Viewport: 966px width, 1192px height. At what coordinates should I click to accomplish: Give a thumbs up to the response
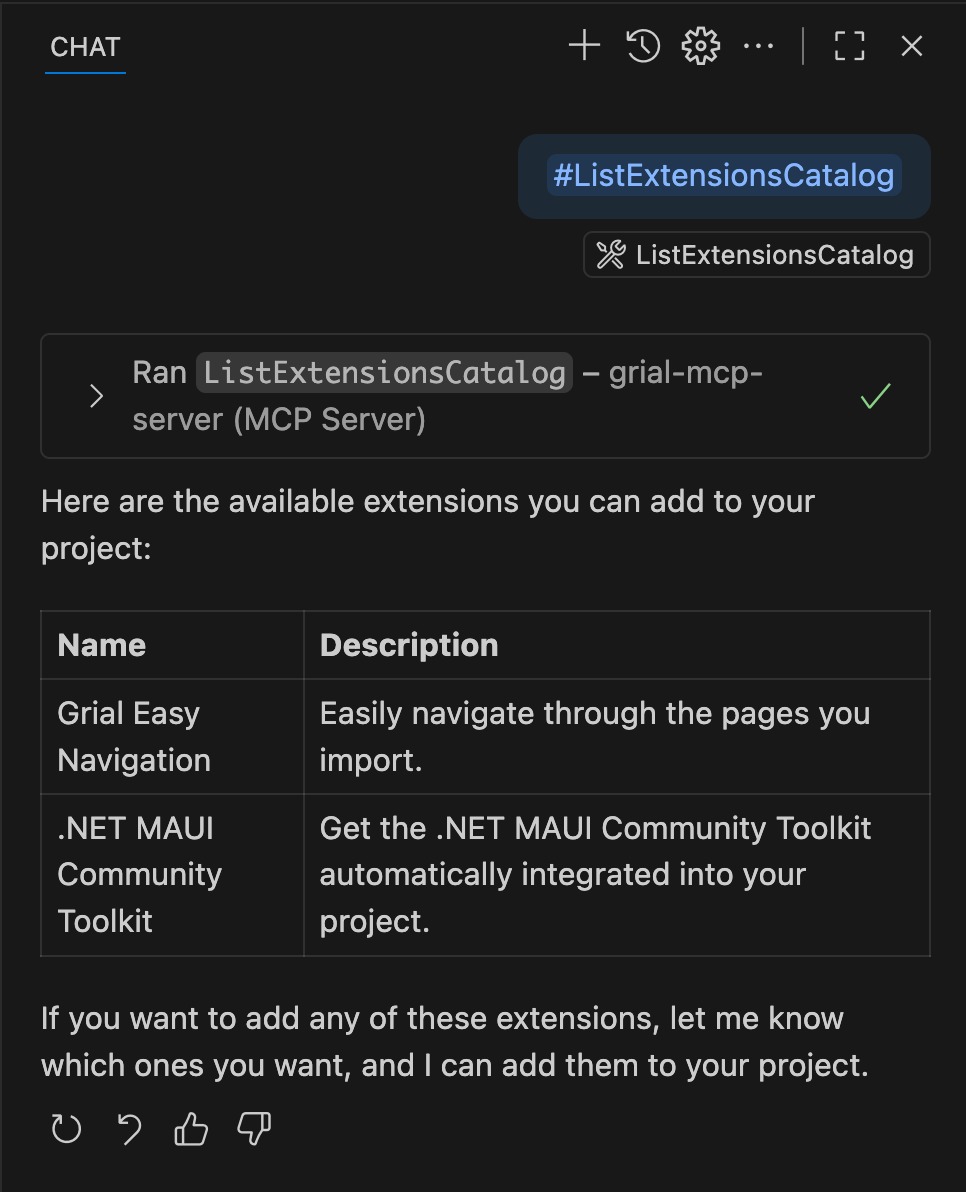190,1129
